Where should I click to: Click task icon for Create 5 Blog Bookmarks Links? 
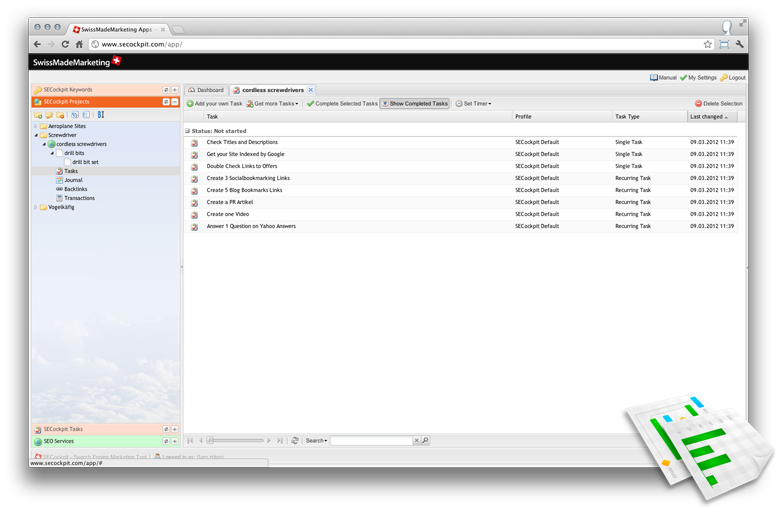pos(195,190)
